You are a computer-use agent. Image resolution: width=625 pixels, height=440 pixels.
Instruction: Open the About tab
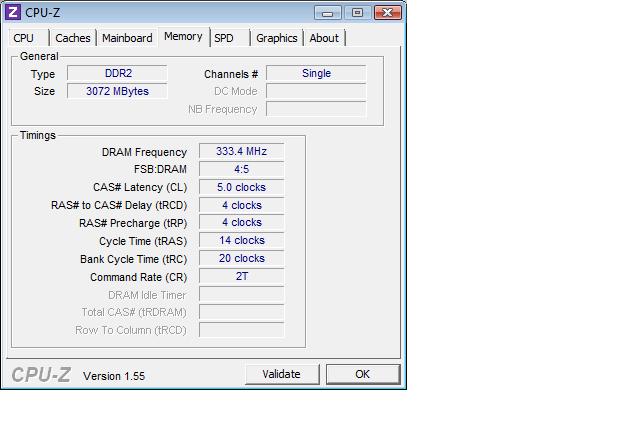pyautogui.click(x=324, y=38)
